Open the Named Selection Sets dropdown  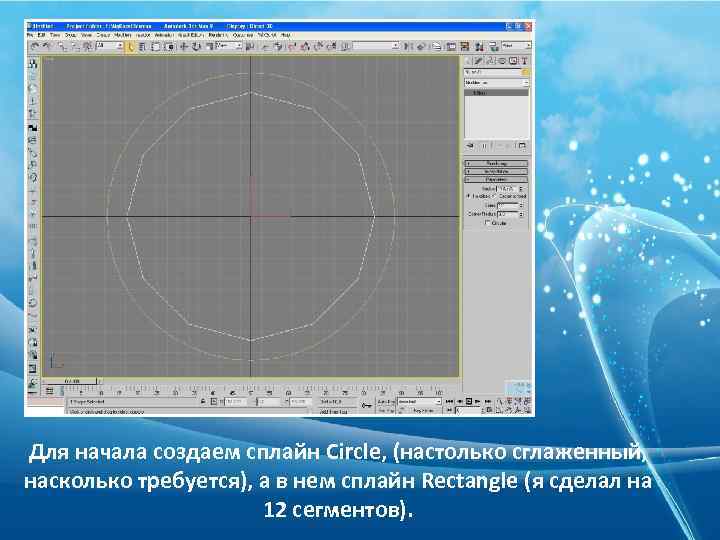376,45
